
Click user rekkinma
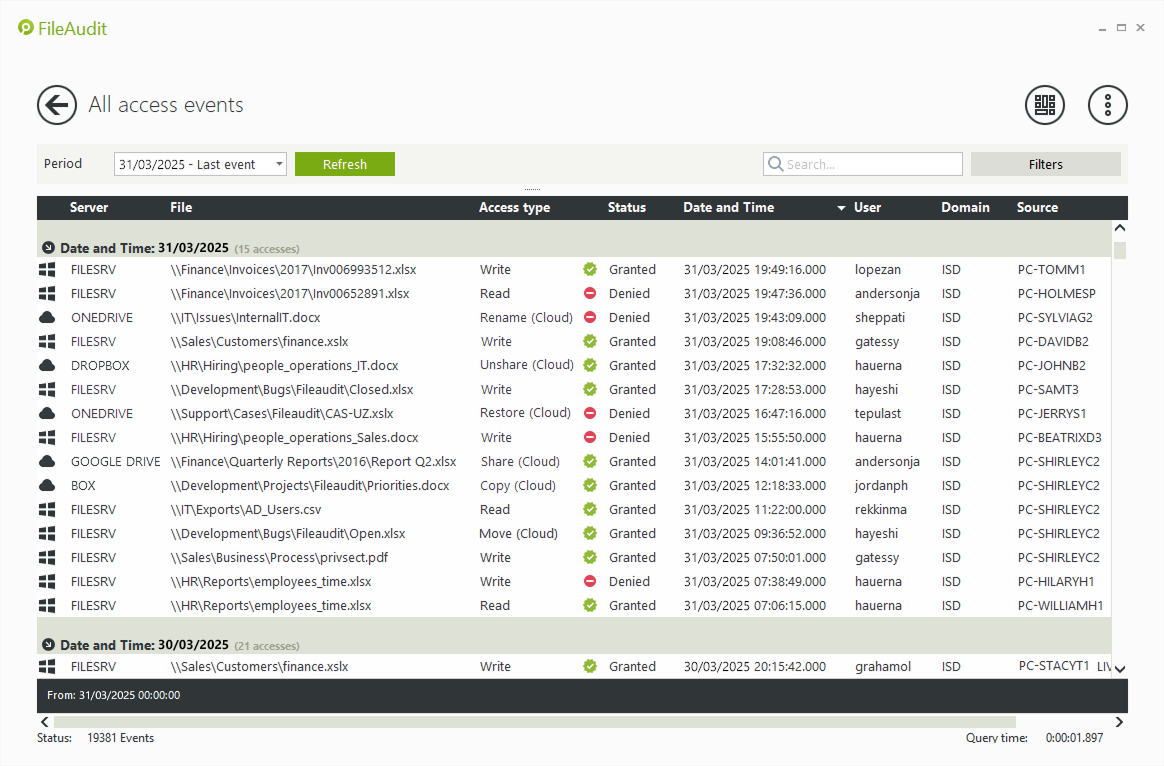click(880, 509)
